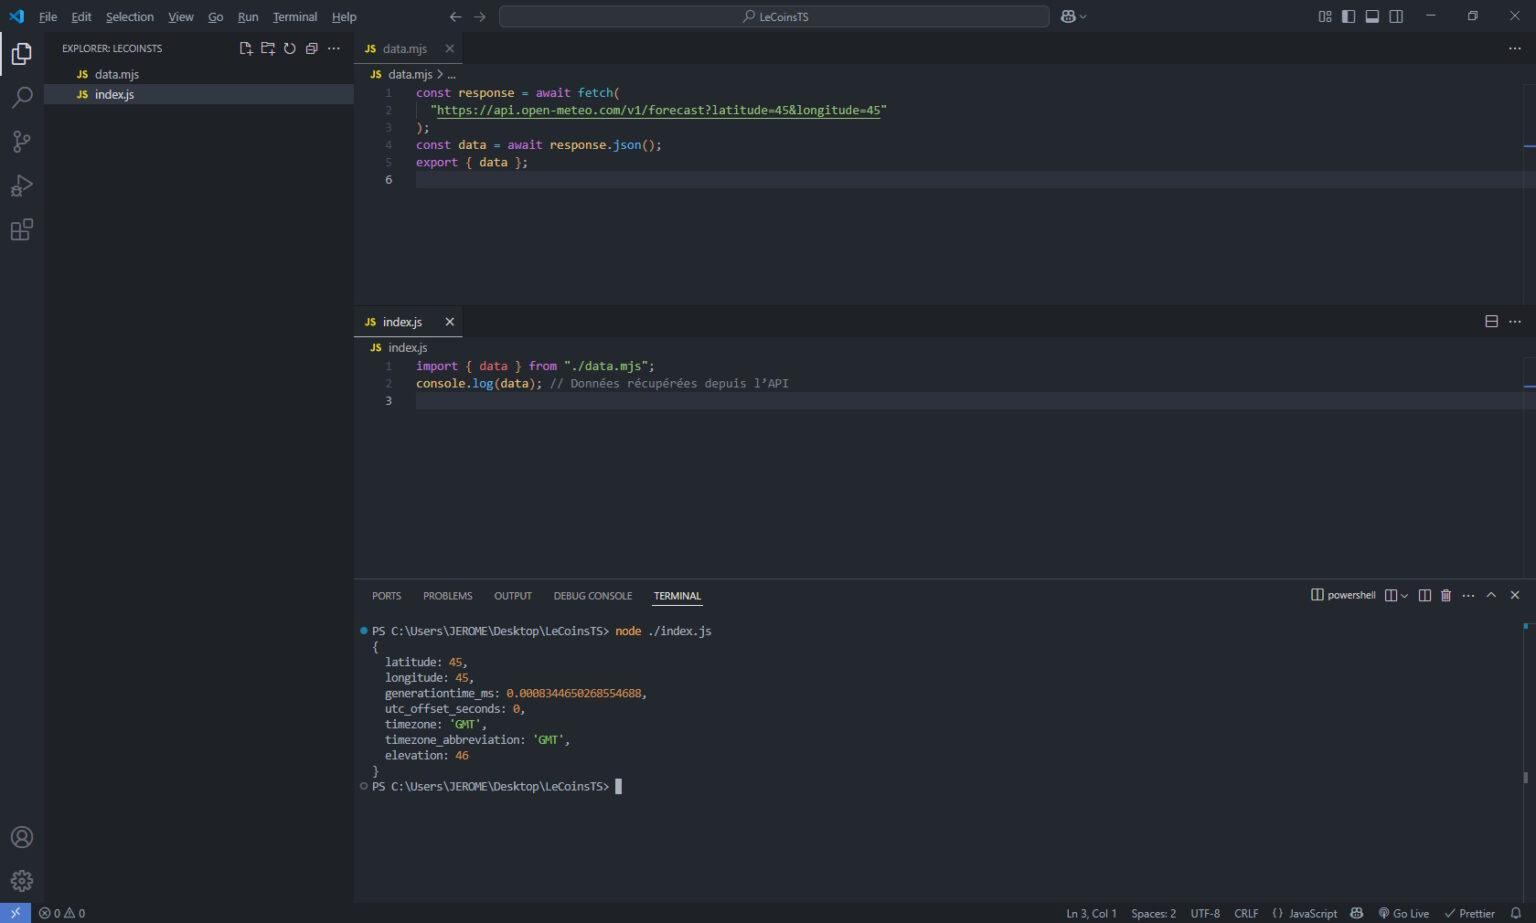Toggle the secondary side bar layout button

point(1396,16)
